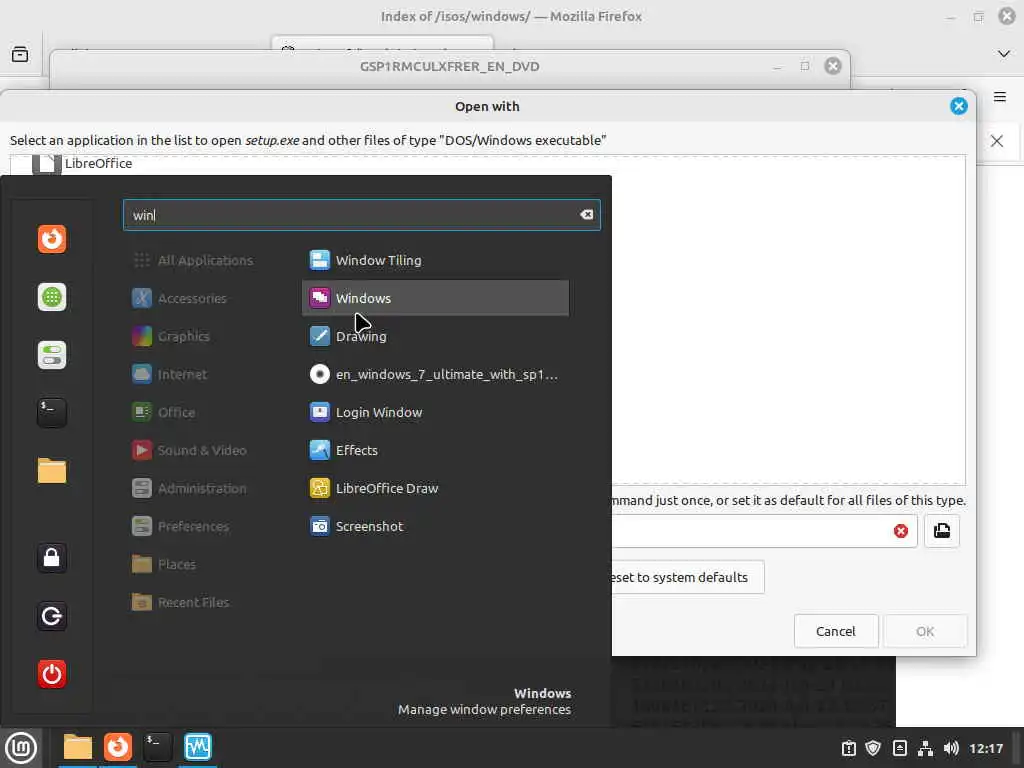Open the network connection tray icon

925,748
